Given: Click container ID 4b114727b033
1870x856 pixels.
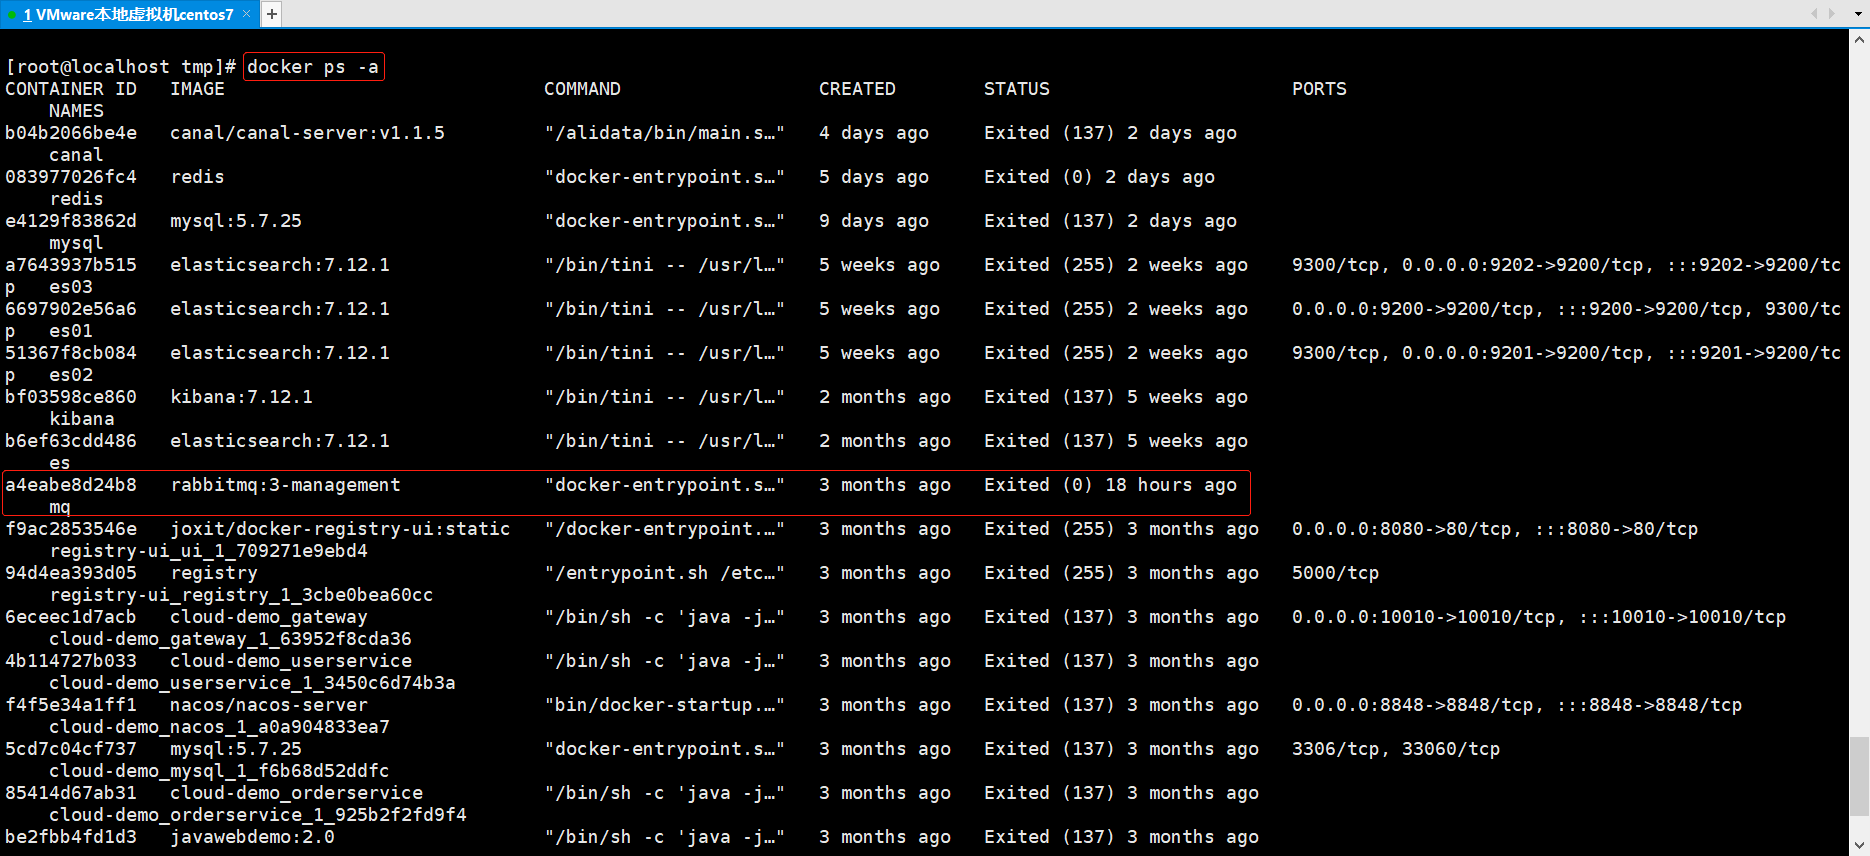Looking at the screenshot, I should [71, 661].
